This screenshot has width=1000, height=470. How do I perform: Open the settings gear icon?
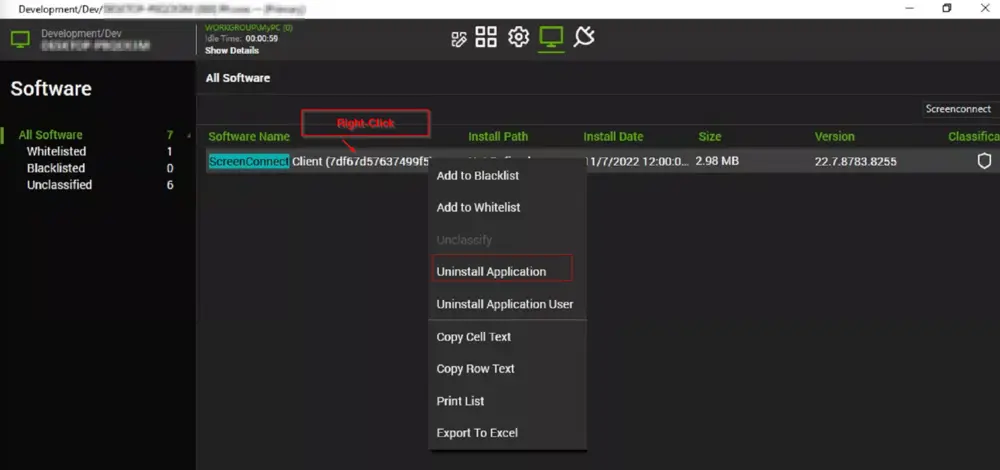tap(518, 37)
